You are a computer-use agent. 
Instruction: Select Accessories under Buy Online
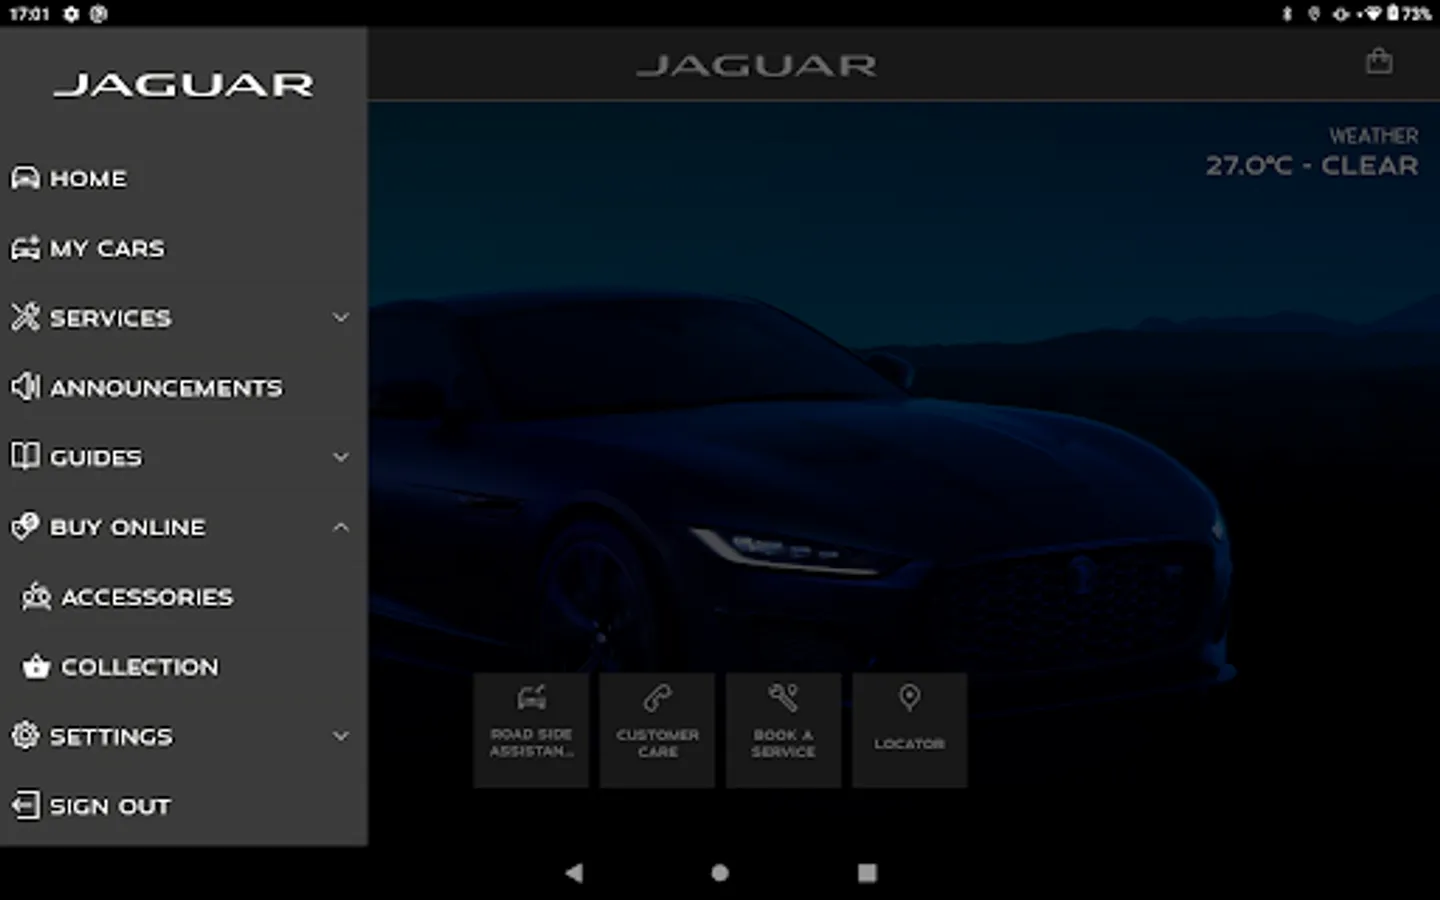(183, 597)
